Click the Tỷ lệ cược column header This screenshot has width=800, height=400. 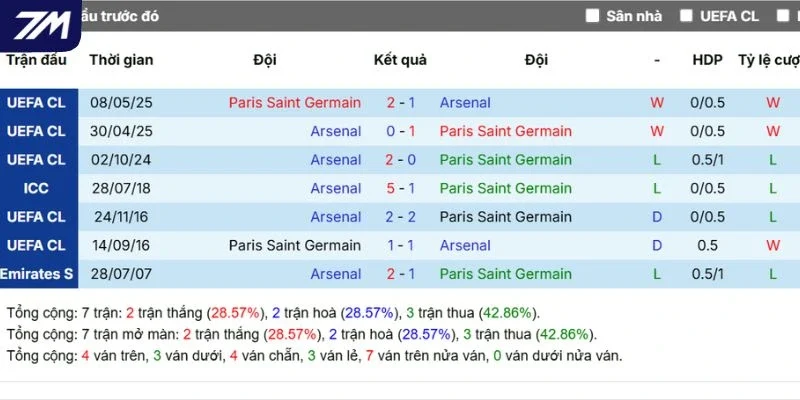pyautogui.click(x=769, y=60)
